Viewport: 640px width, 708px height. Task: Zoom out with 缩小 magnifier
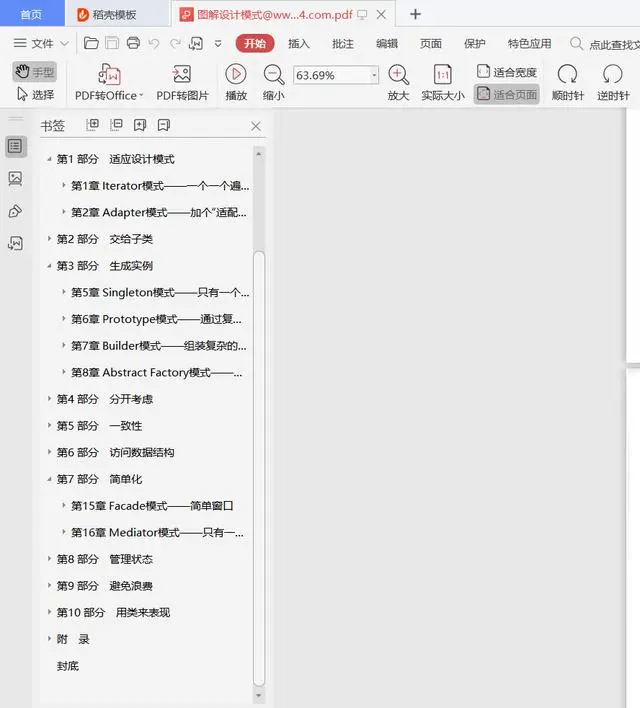274,82
